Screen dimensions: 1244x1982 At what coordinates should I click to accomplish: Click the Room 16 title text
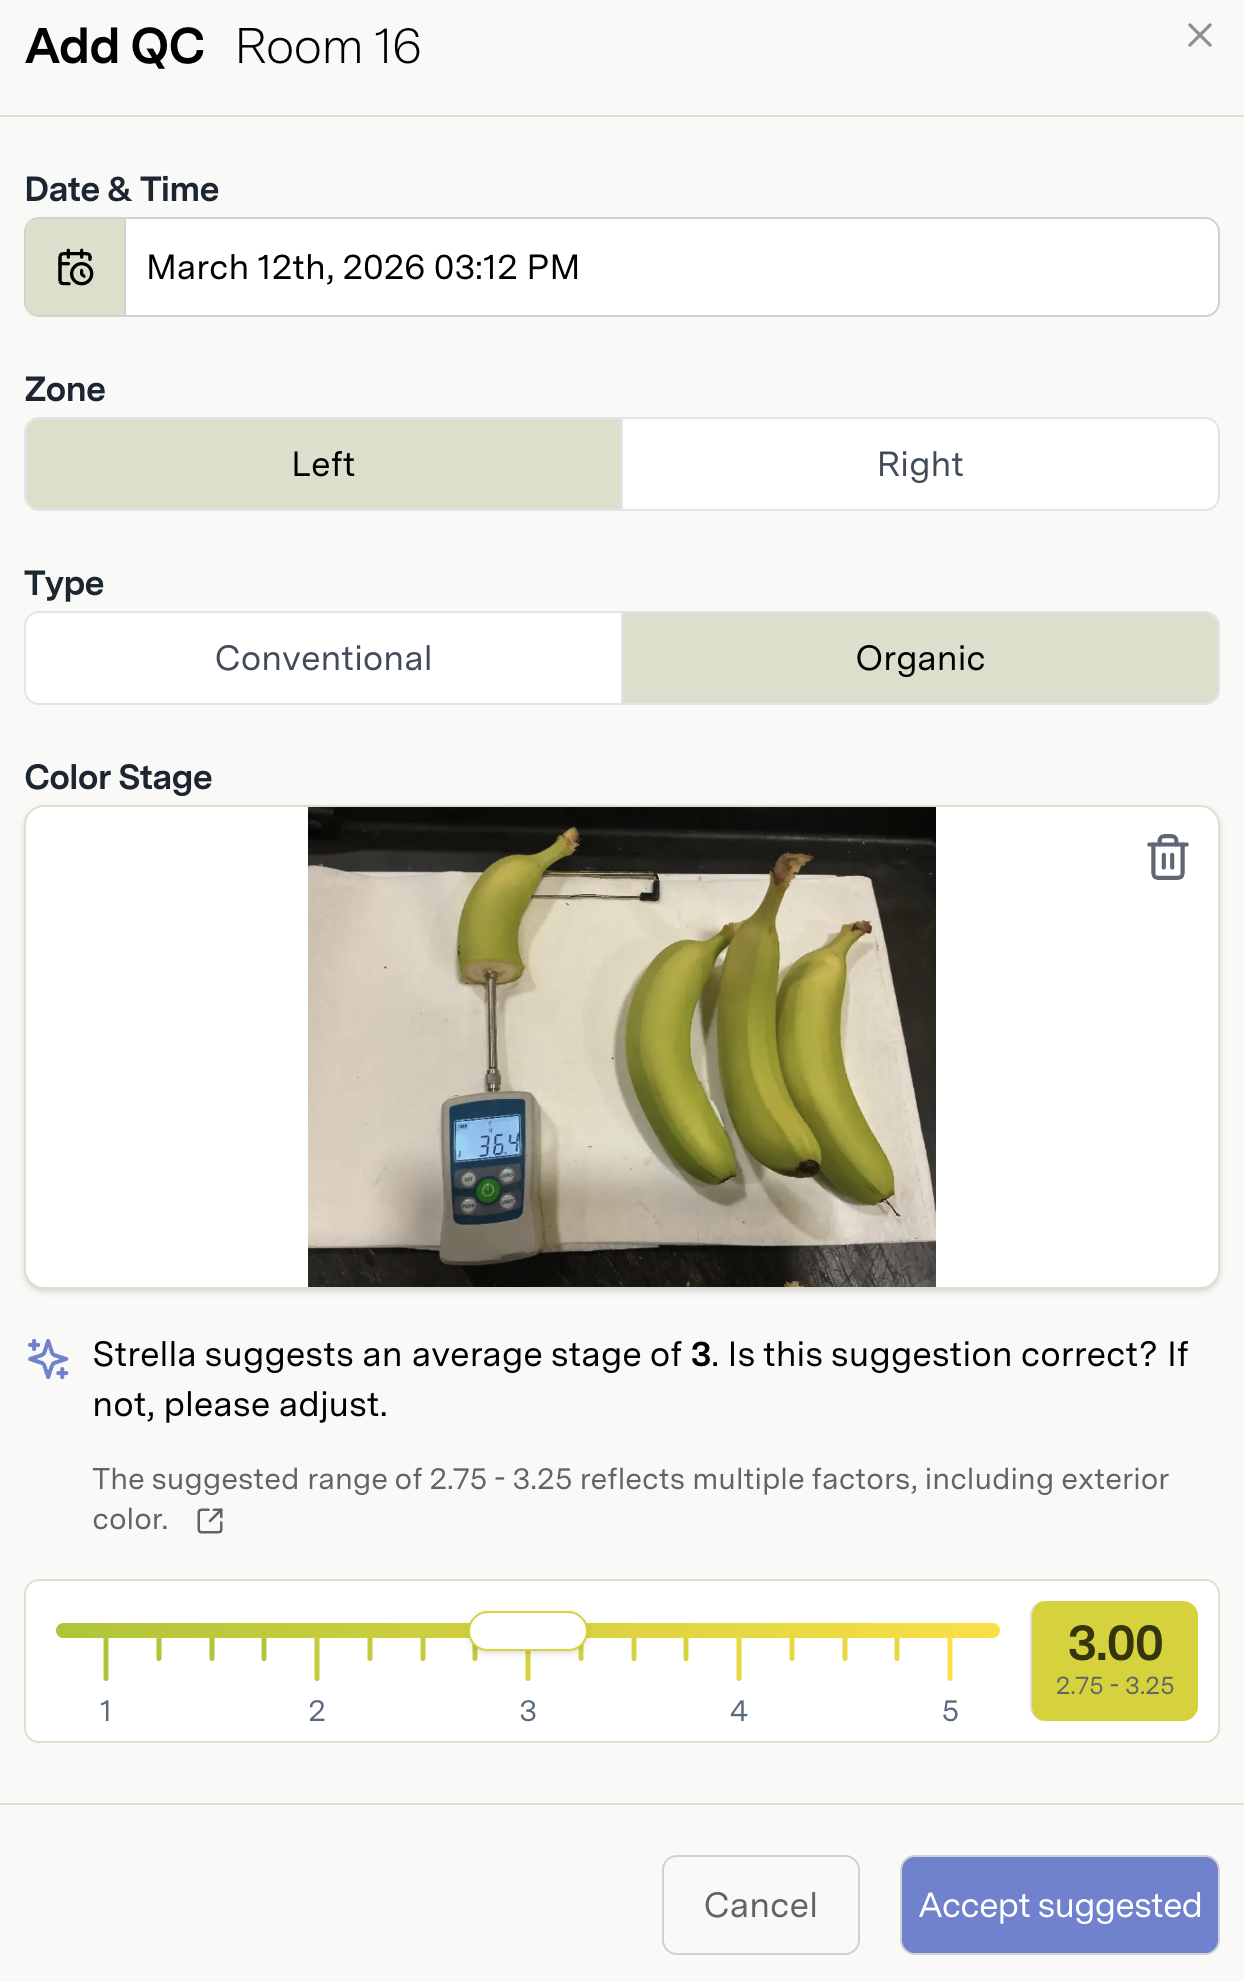click(x=328, y=47)
